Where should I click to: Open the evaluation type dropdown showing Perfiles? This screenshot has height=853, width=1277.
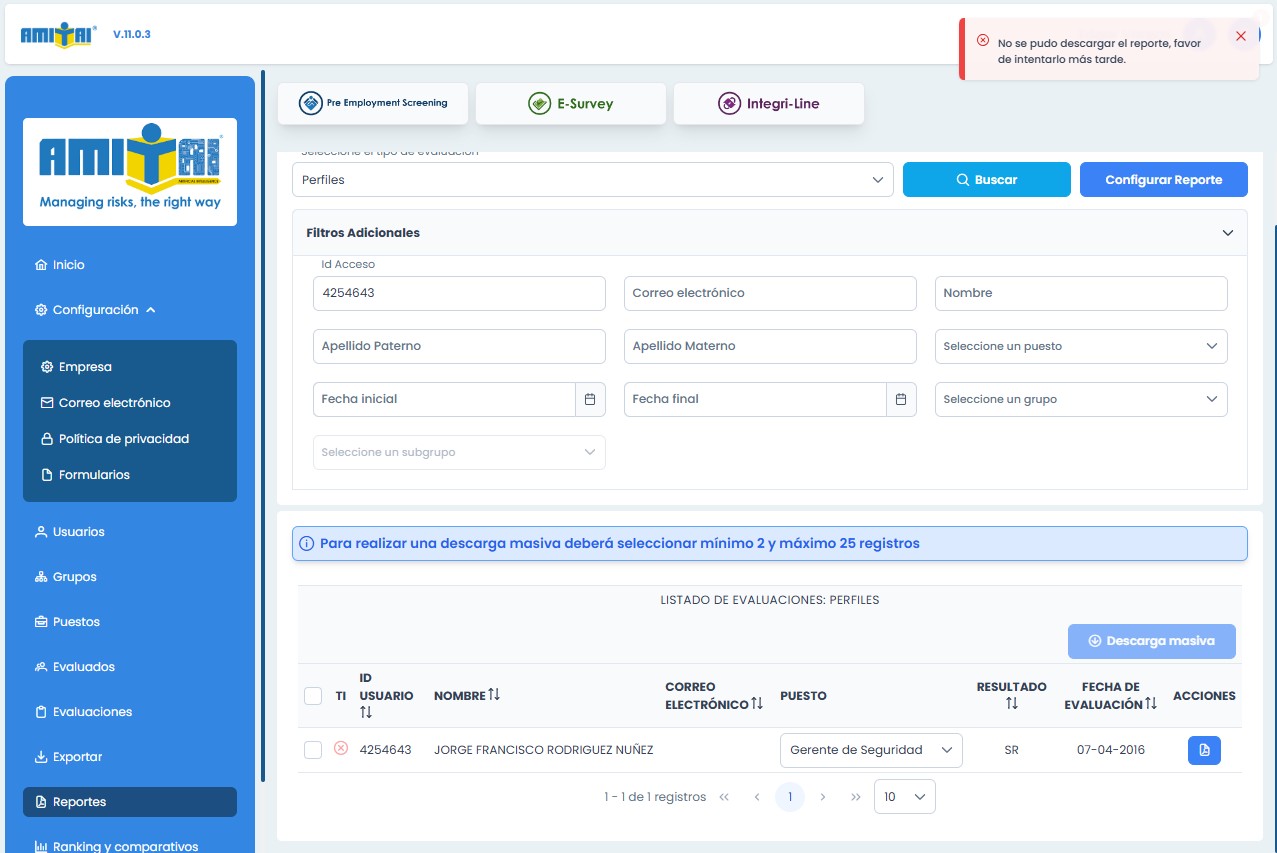point(592,180)
